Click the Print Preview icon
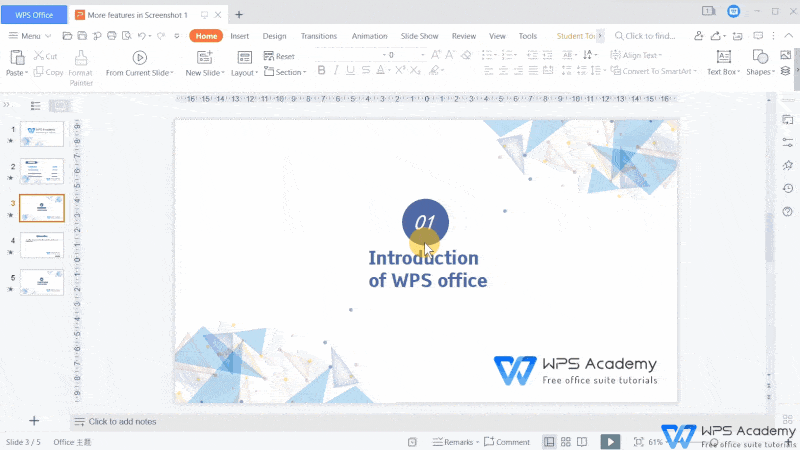800x450 pixels. pyautogui.click(x=127, y=36)
